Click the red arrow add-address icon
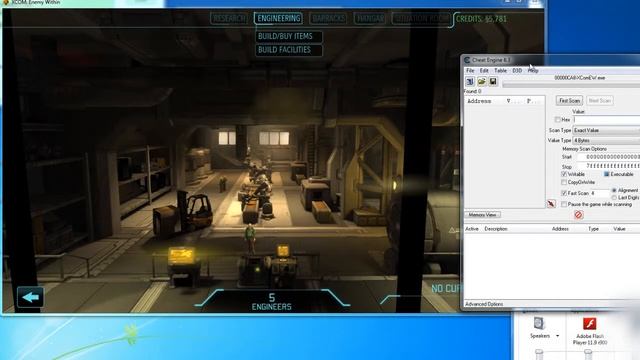The height and width of the screenshot is (360, 640). click(551, 203)
